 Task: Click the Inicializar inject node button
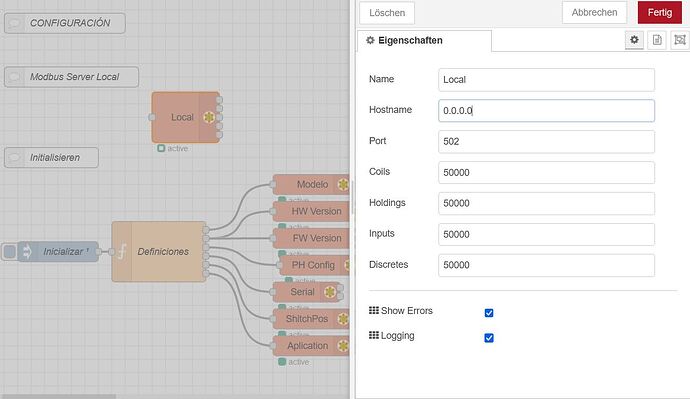[x=9, y=252]
